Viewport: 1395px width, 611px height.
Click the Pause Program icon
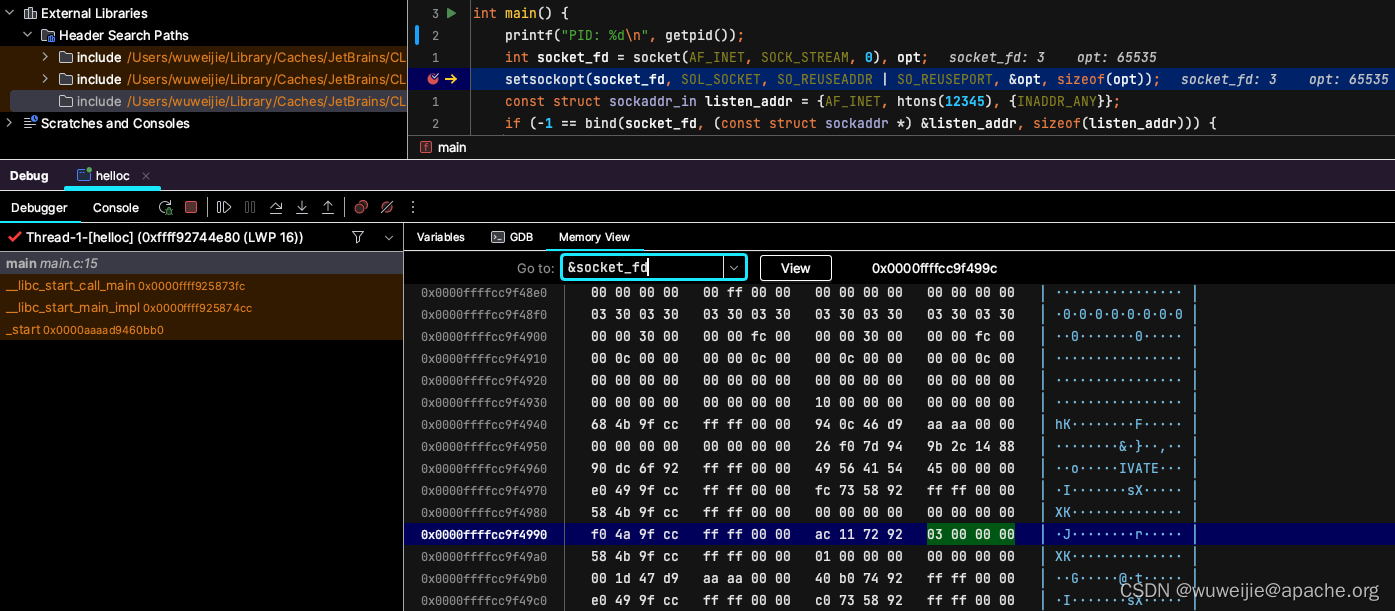[x=250, y=207]
